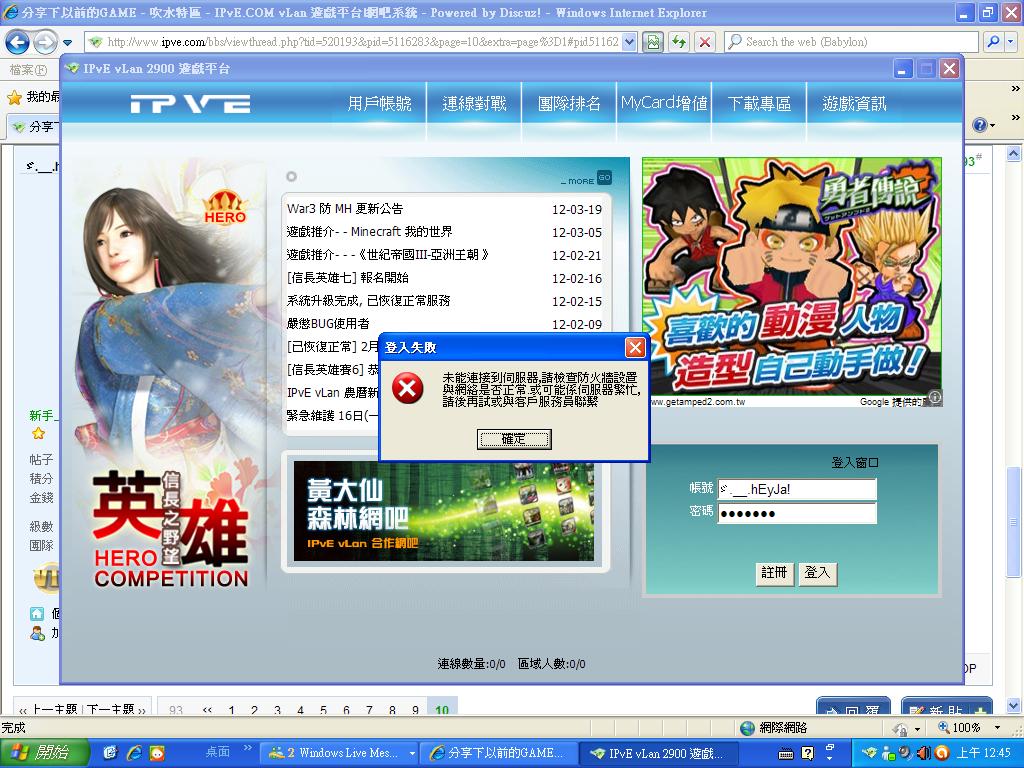Image resolution: width=1024 pixels, height=768 pixels.
Task: Open the search provider dropdown arrow
Action: point(1009,42)
